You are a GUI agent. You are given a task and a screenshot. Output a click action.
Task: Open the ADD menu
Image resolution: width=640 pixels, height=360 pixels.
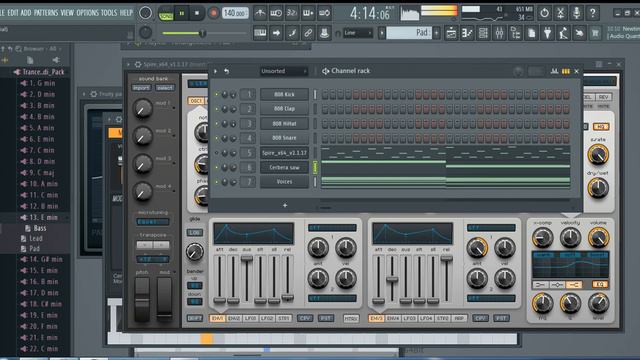pos(26,13)
